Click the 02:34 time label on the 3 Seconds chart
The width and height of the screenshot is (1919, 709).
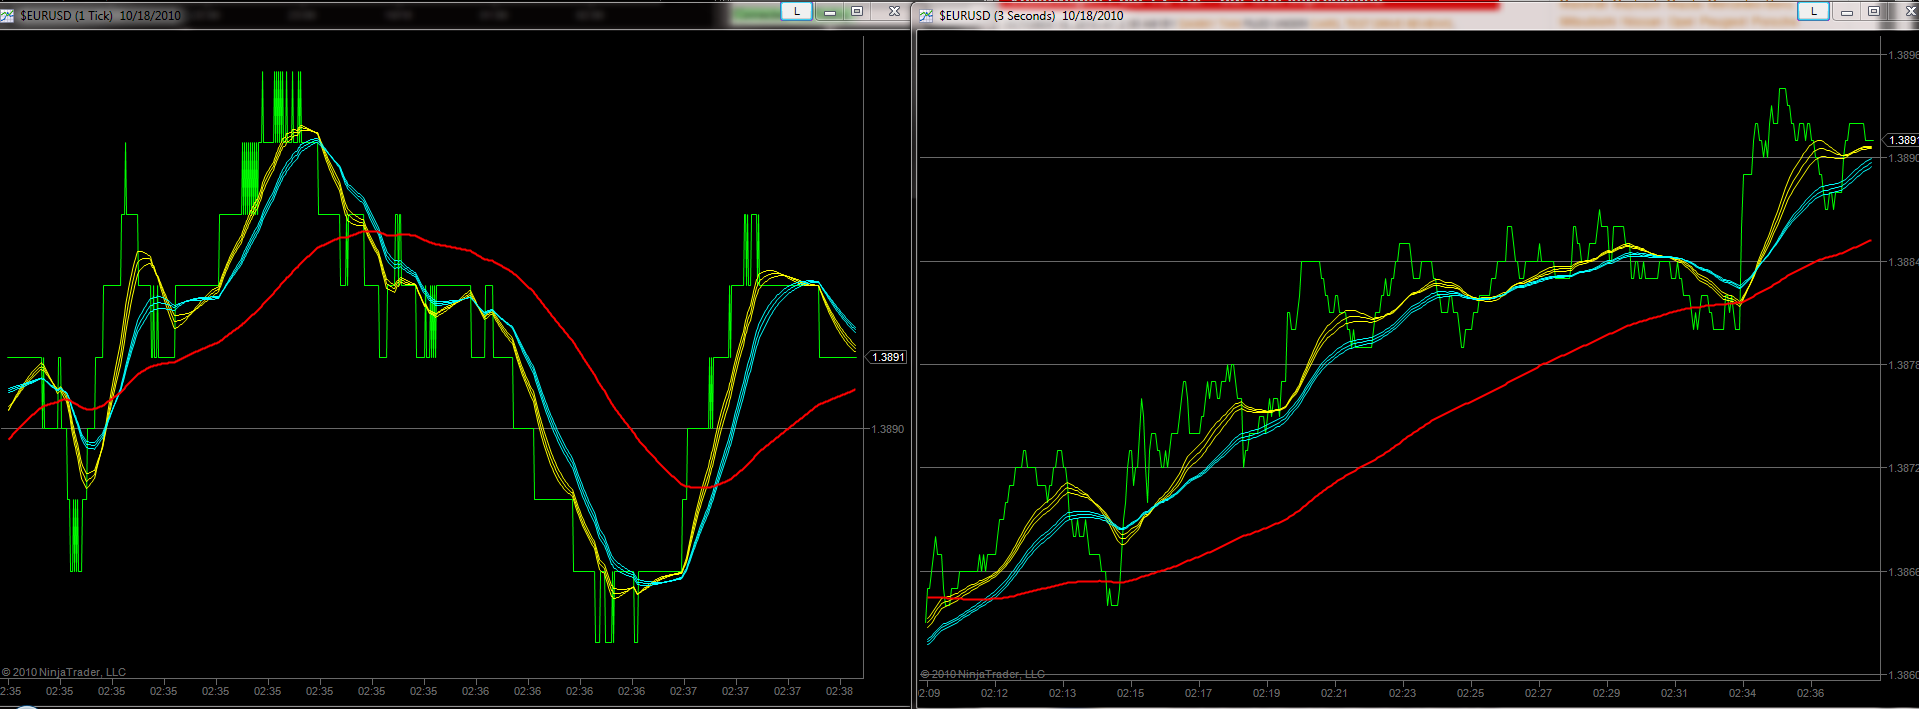[1742, 693]
